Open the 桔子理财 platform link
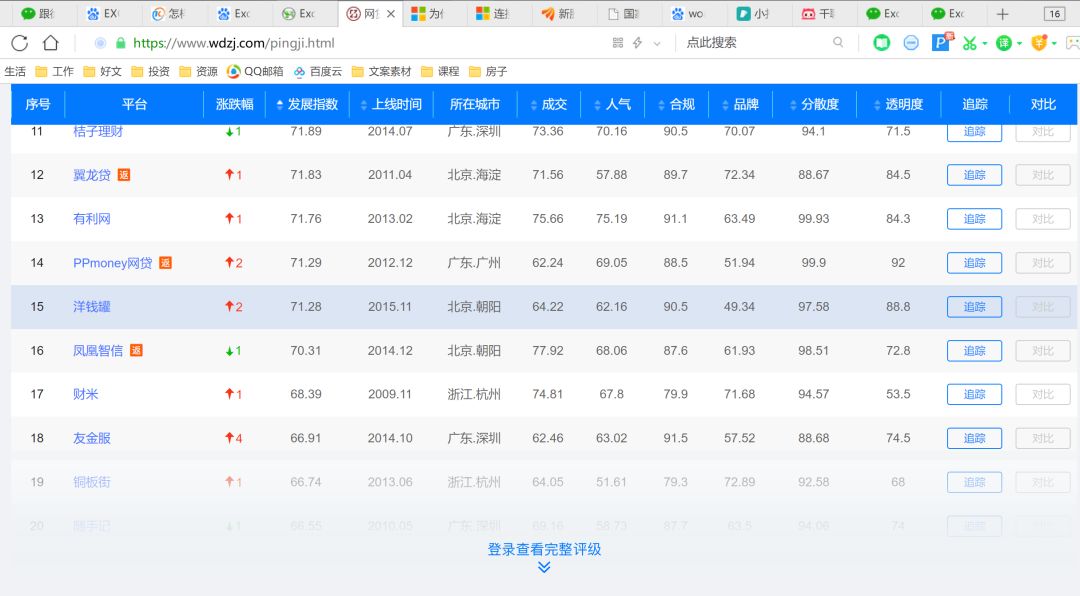1080x596 pixels. 98,131
